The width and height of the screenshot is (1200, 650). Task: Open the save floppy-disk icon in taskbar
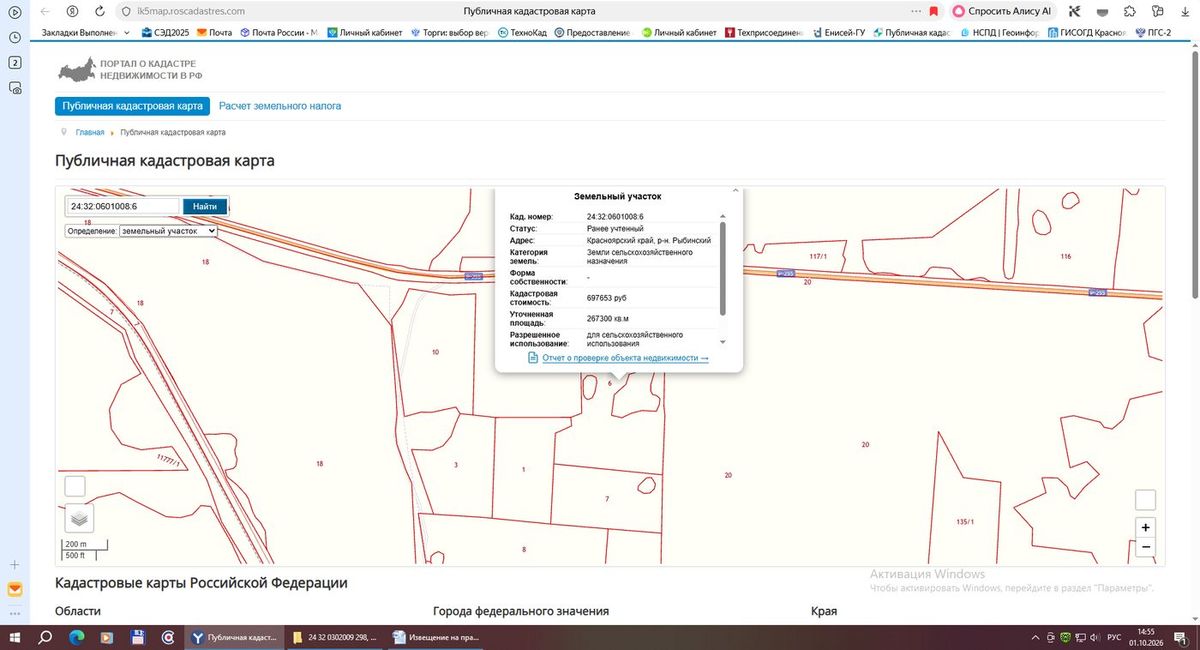[138, 637]
